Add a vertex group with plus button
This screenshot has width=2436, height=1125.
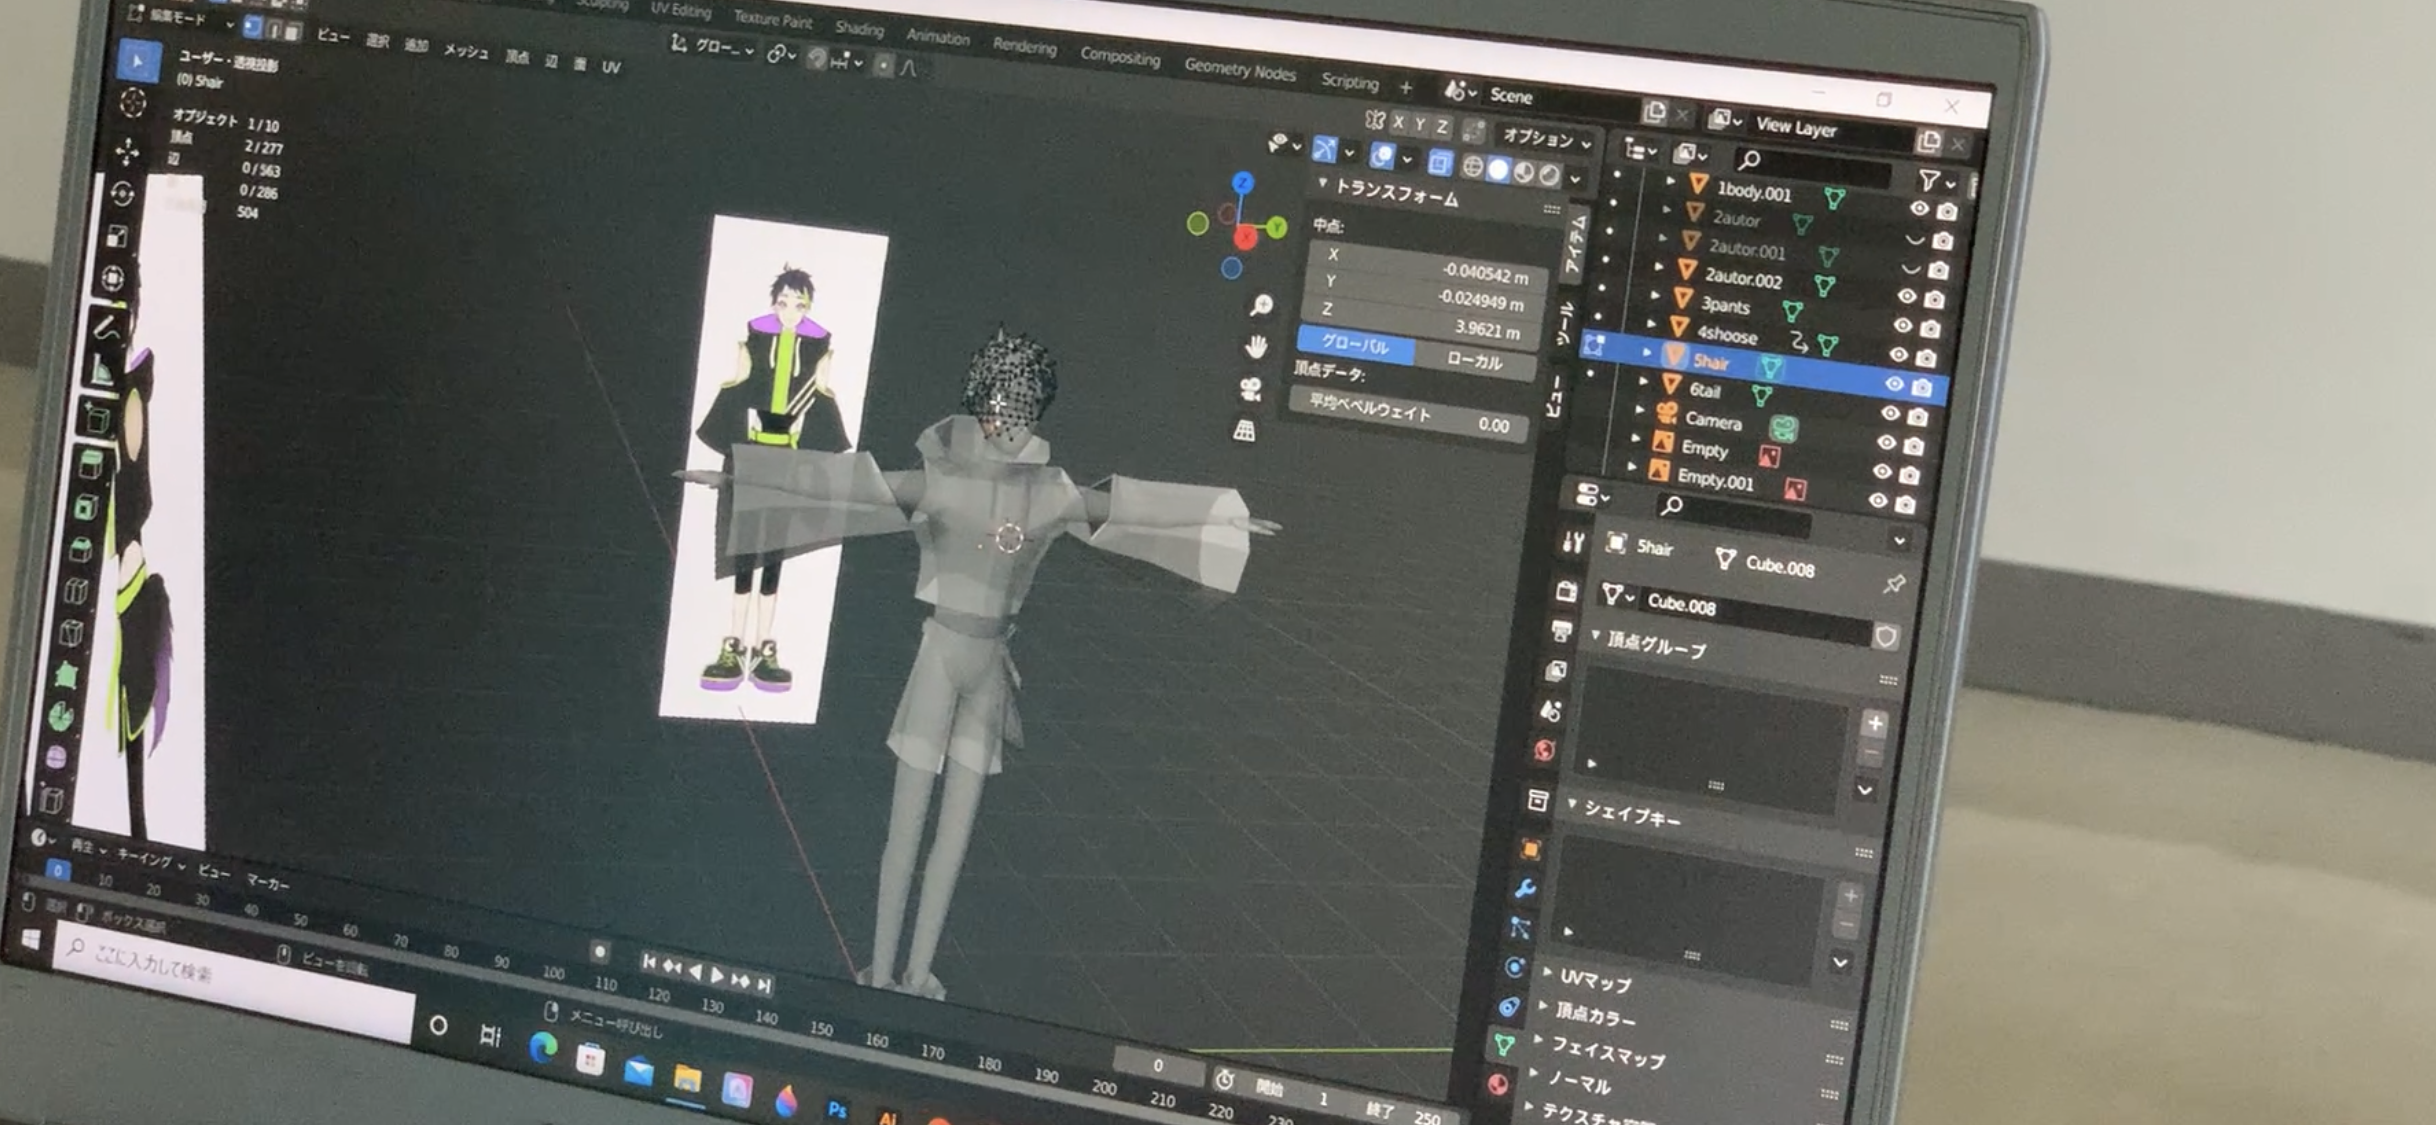pyautogui.click(x=1874, y=723)
